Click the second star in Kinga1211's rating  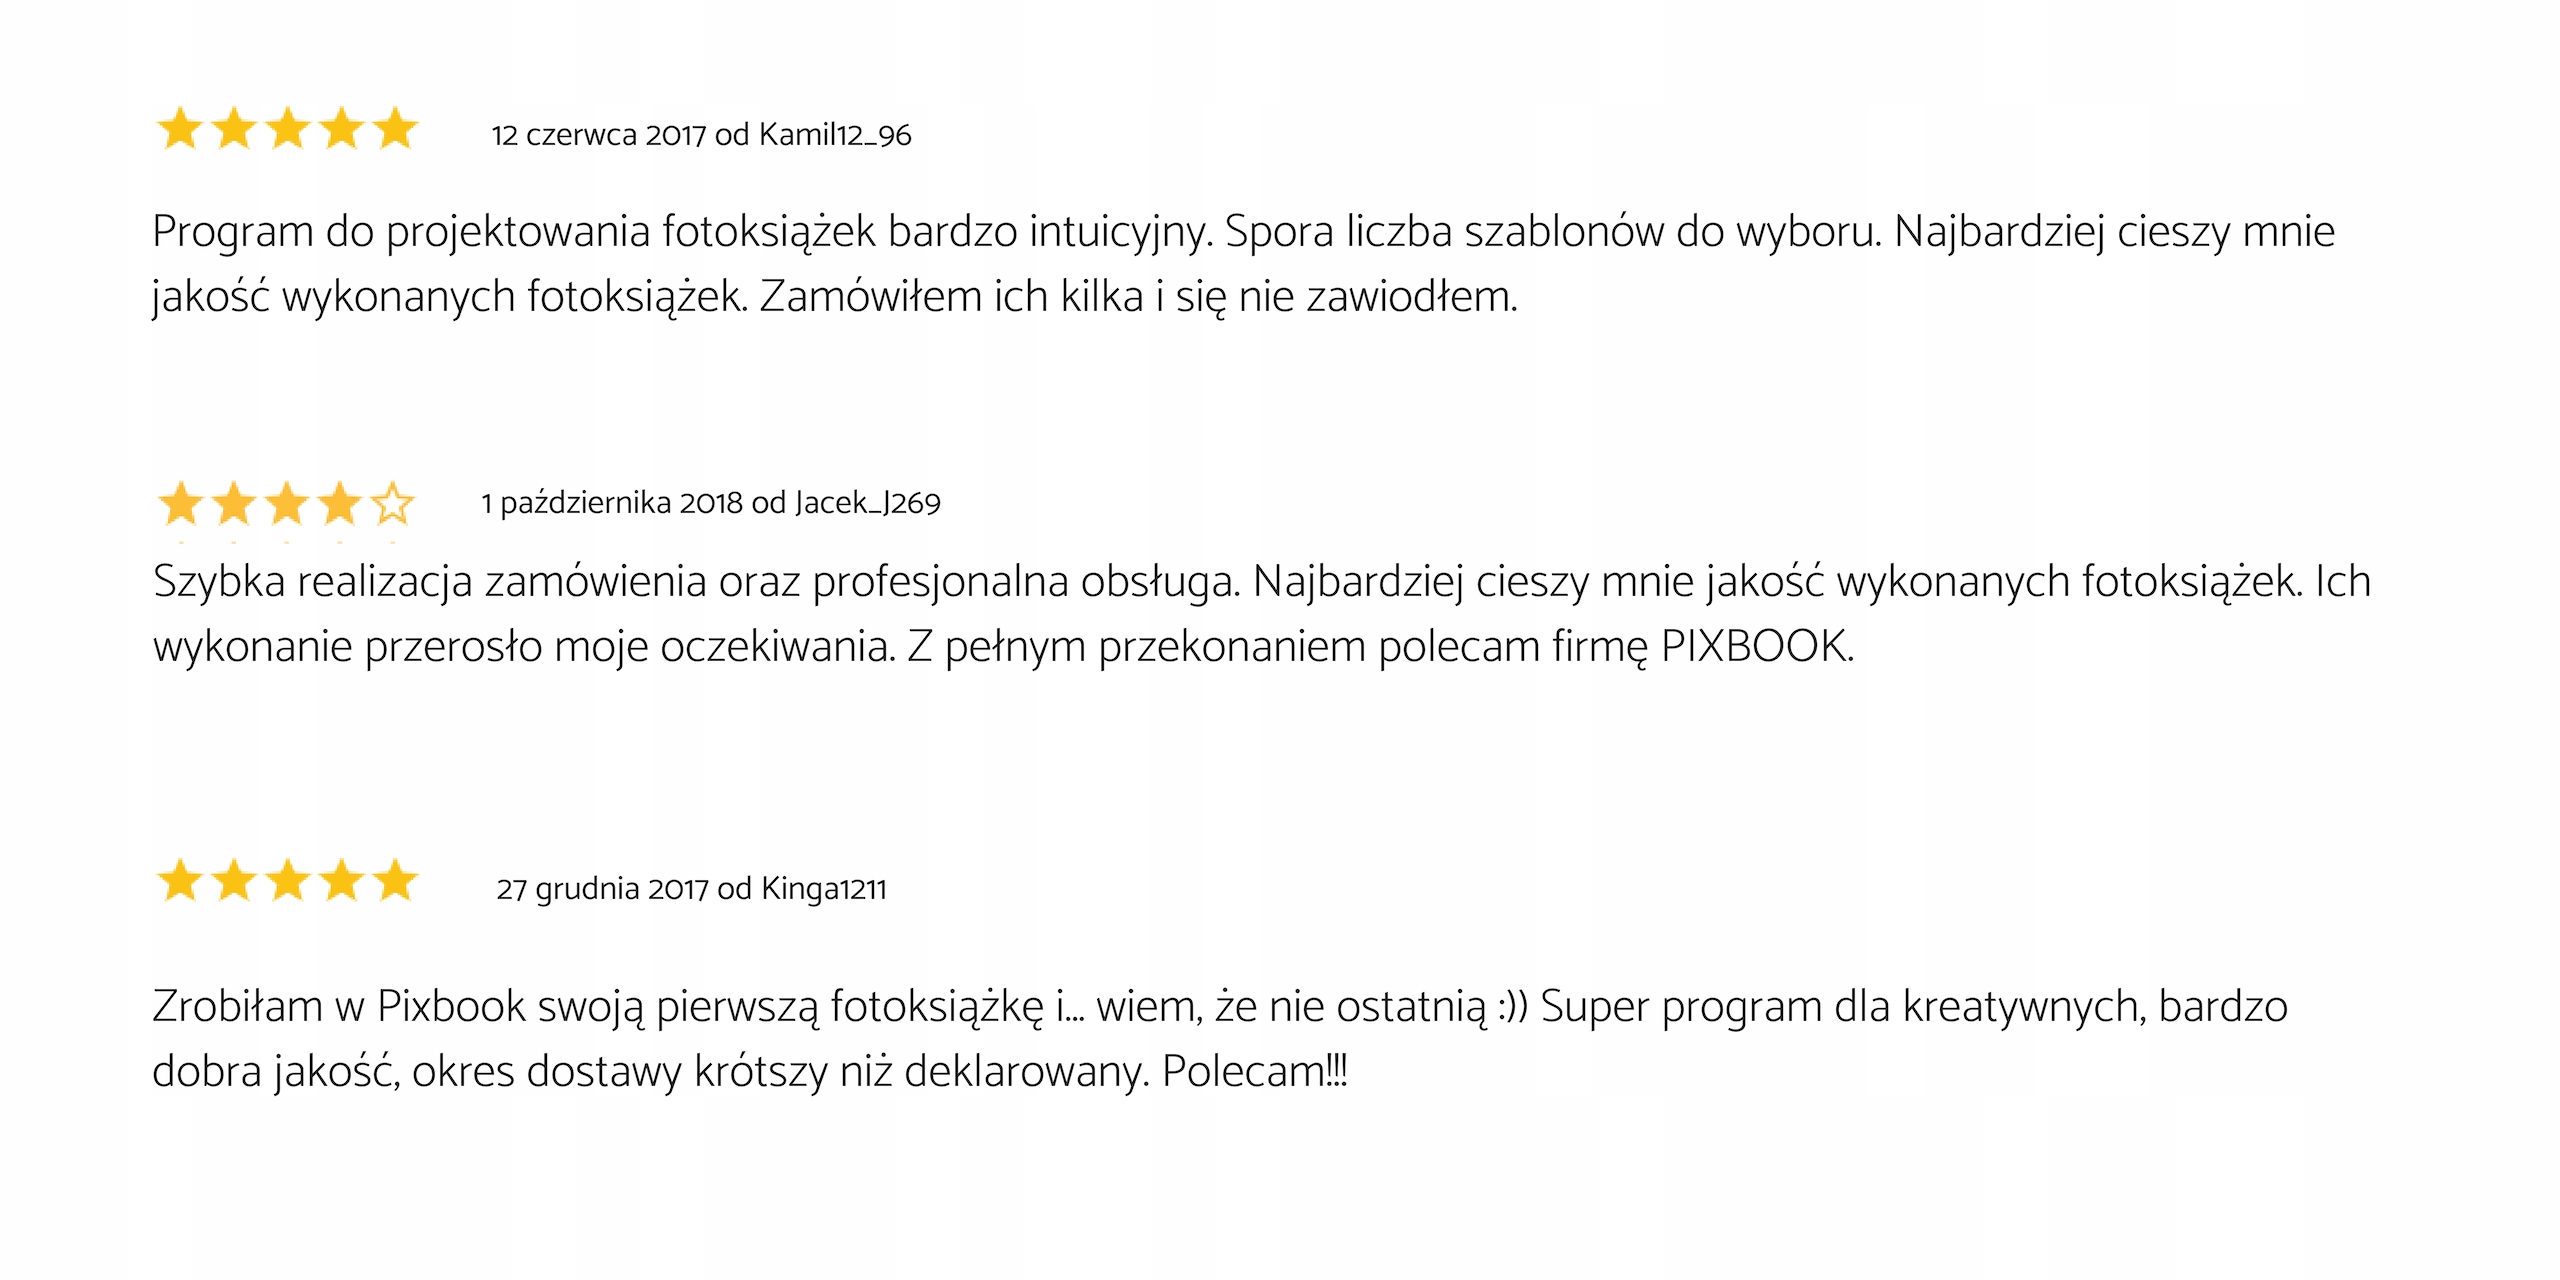[x=234, y=881]
